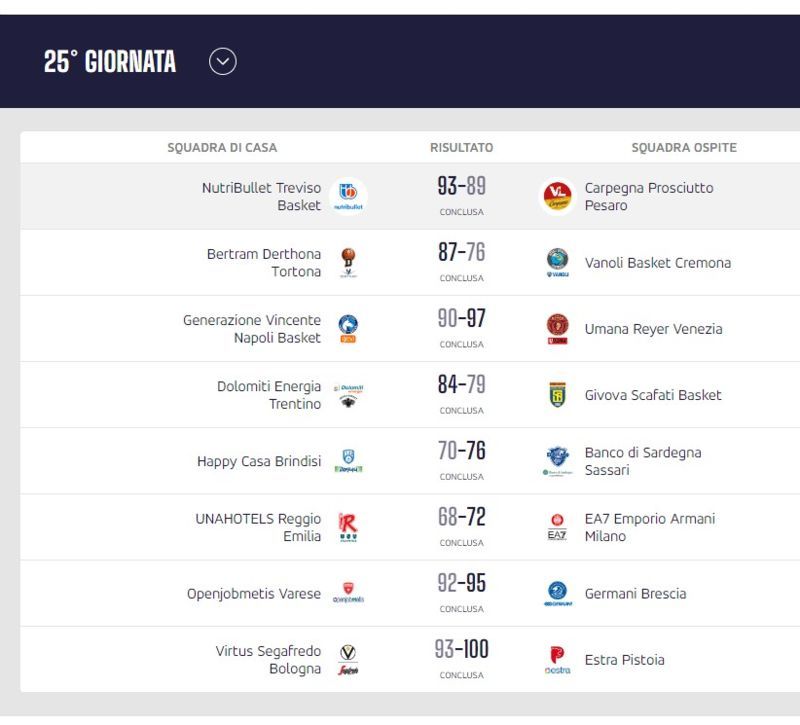Click the Bertram Derthona Tortona logo

[x=348, y=263]
